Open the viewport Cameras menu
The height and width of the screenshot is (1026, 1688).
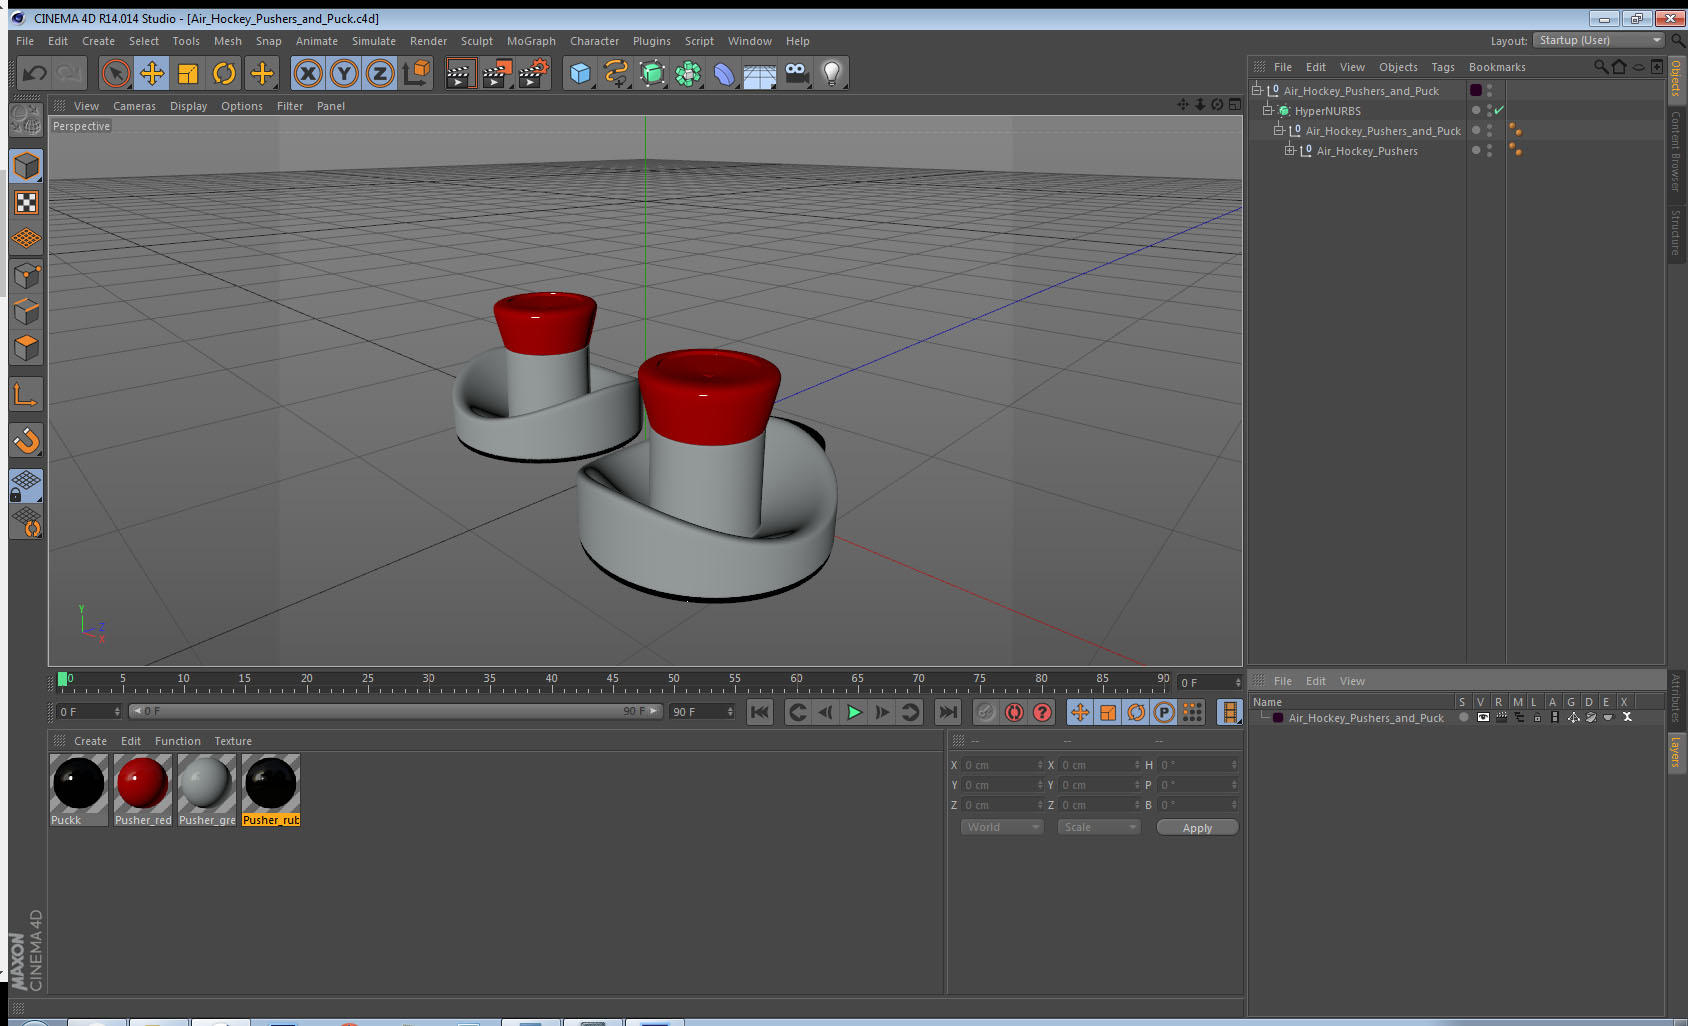(x=134, y=106)
